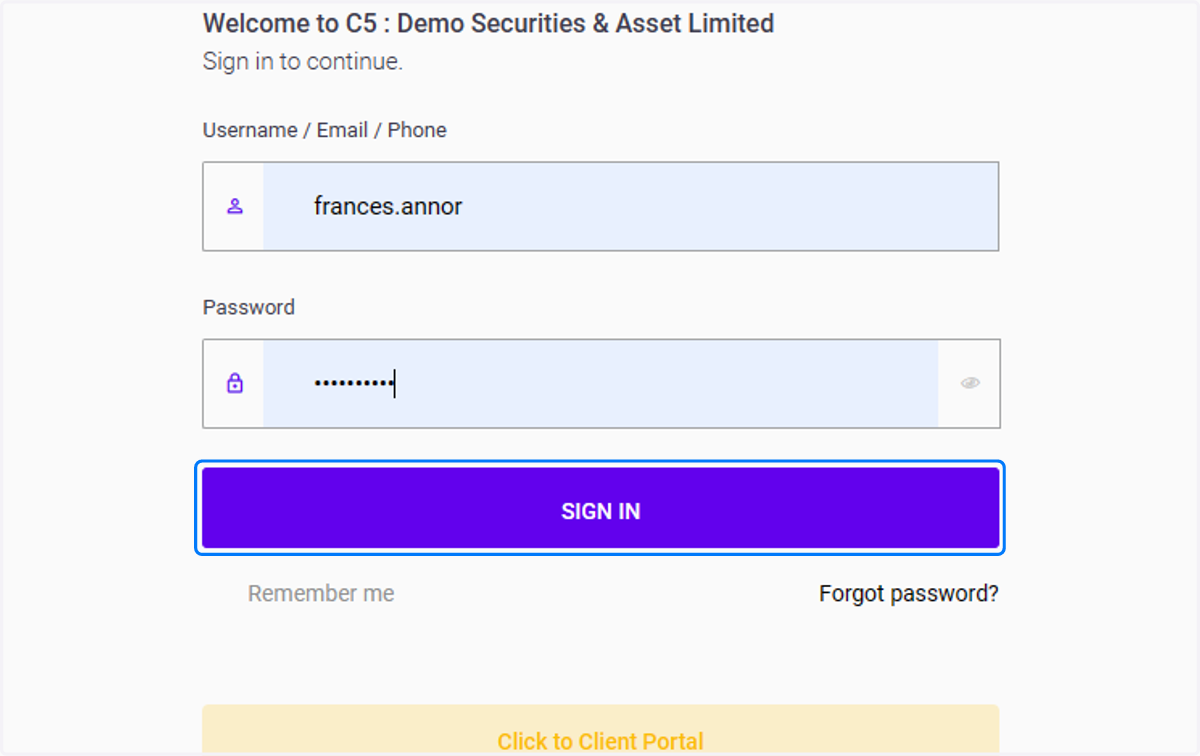Click Demo Securities & Asset Limited title text

click(x=586, y=23)
